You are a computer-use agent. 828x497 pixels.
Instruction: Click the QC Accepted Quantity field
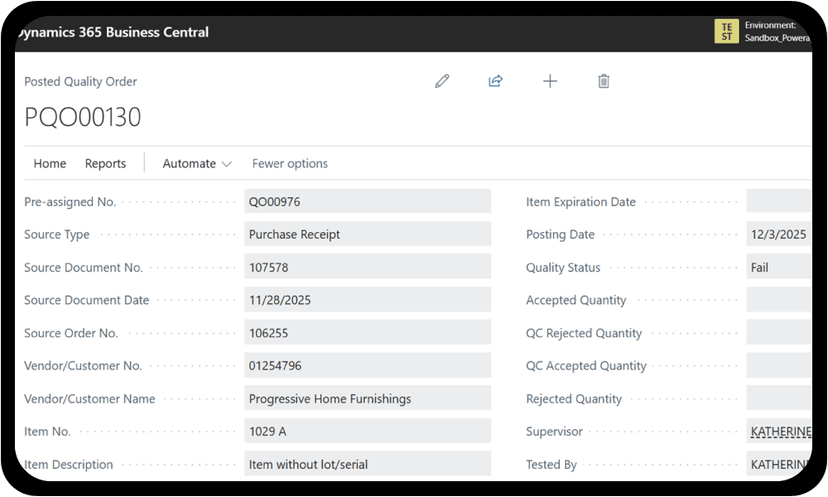pyautogui.click(x=779, y=365)
